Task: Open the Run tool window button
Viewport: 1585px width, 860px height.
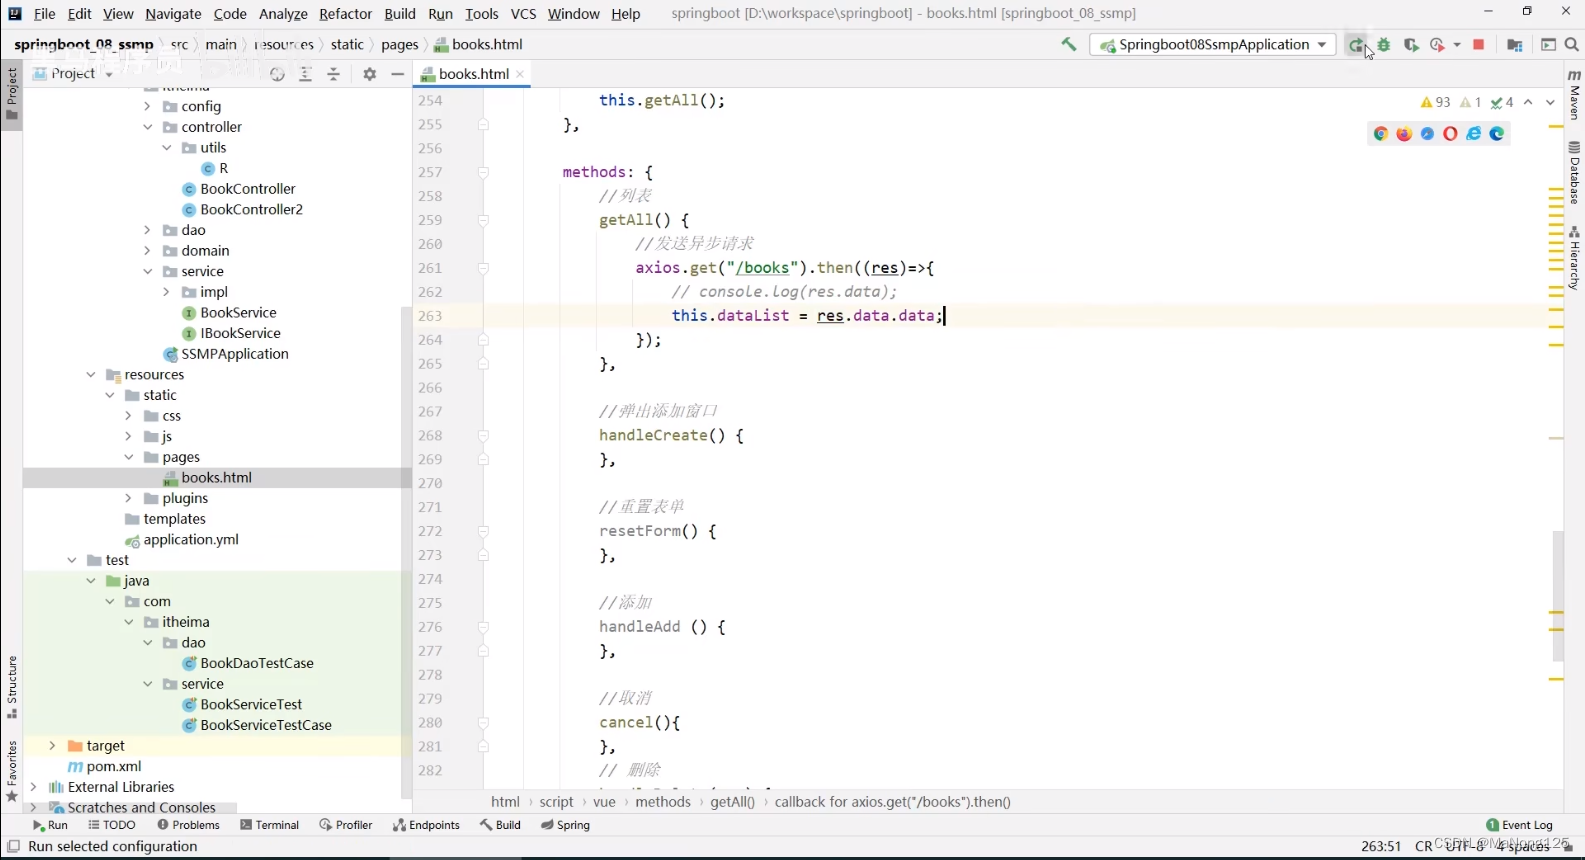Action: [x=50, y=825]
